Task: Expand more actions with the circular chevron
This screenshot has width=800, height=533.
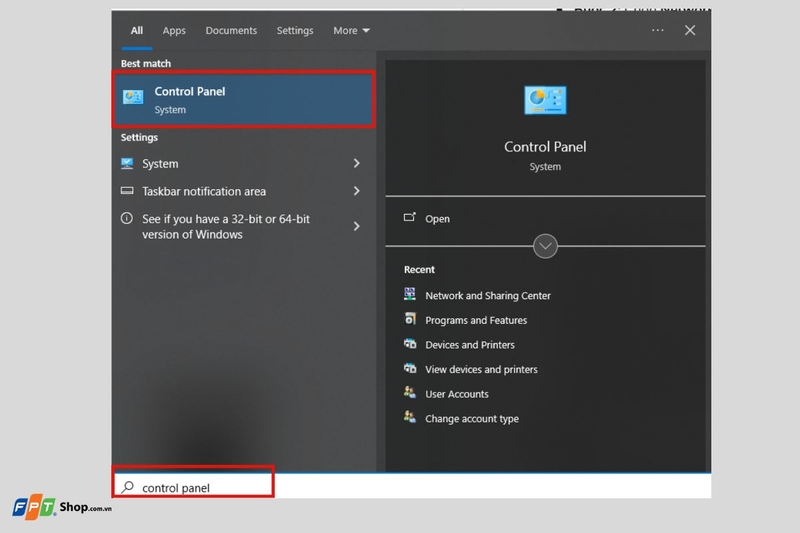Action: pos(545,246)
